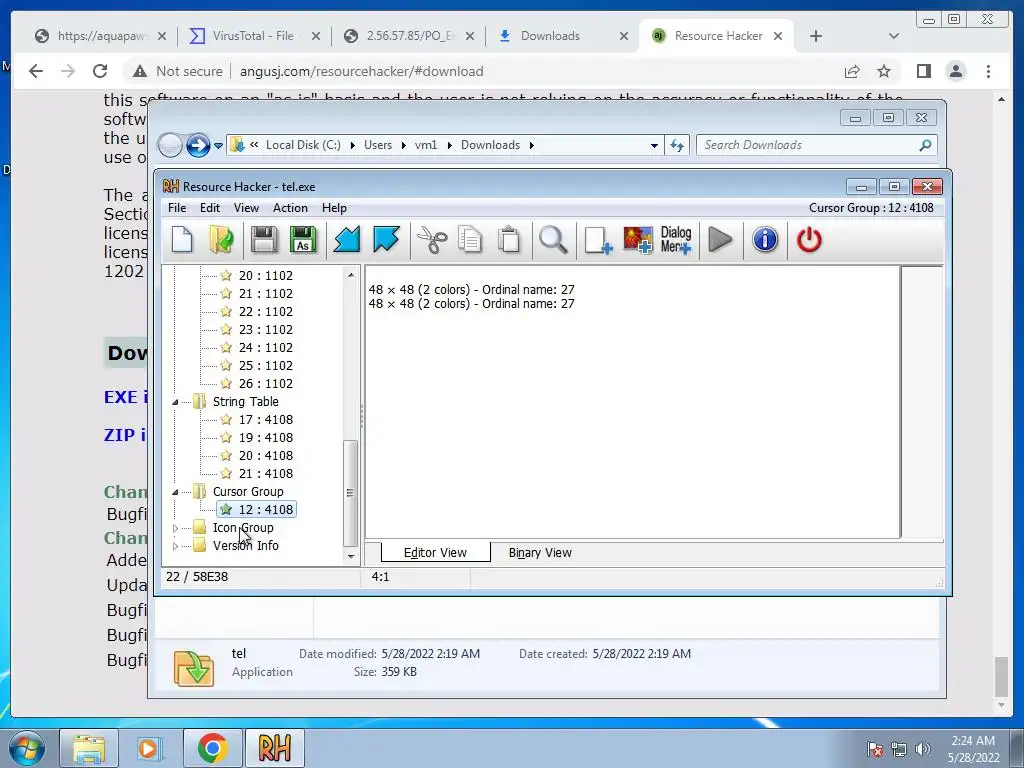
Task: Collapse the Cursor Group tree node
Action: (x=175, y=492)
